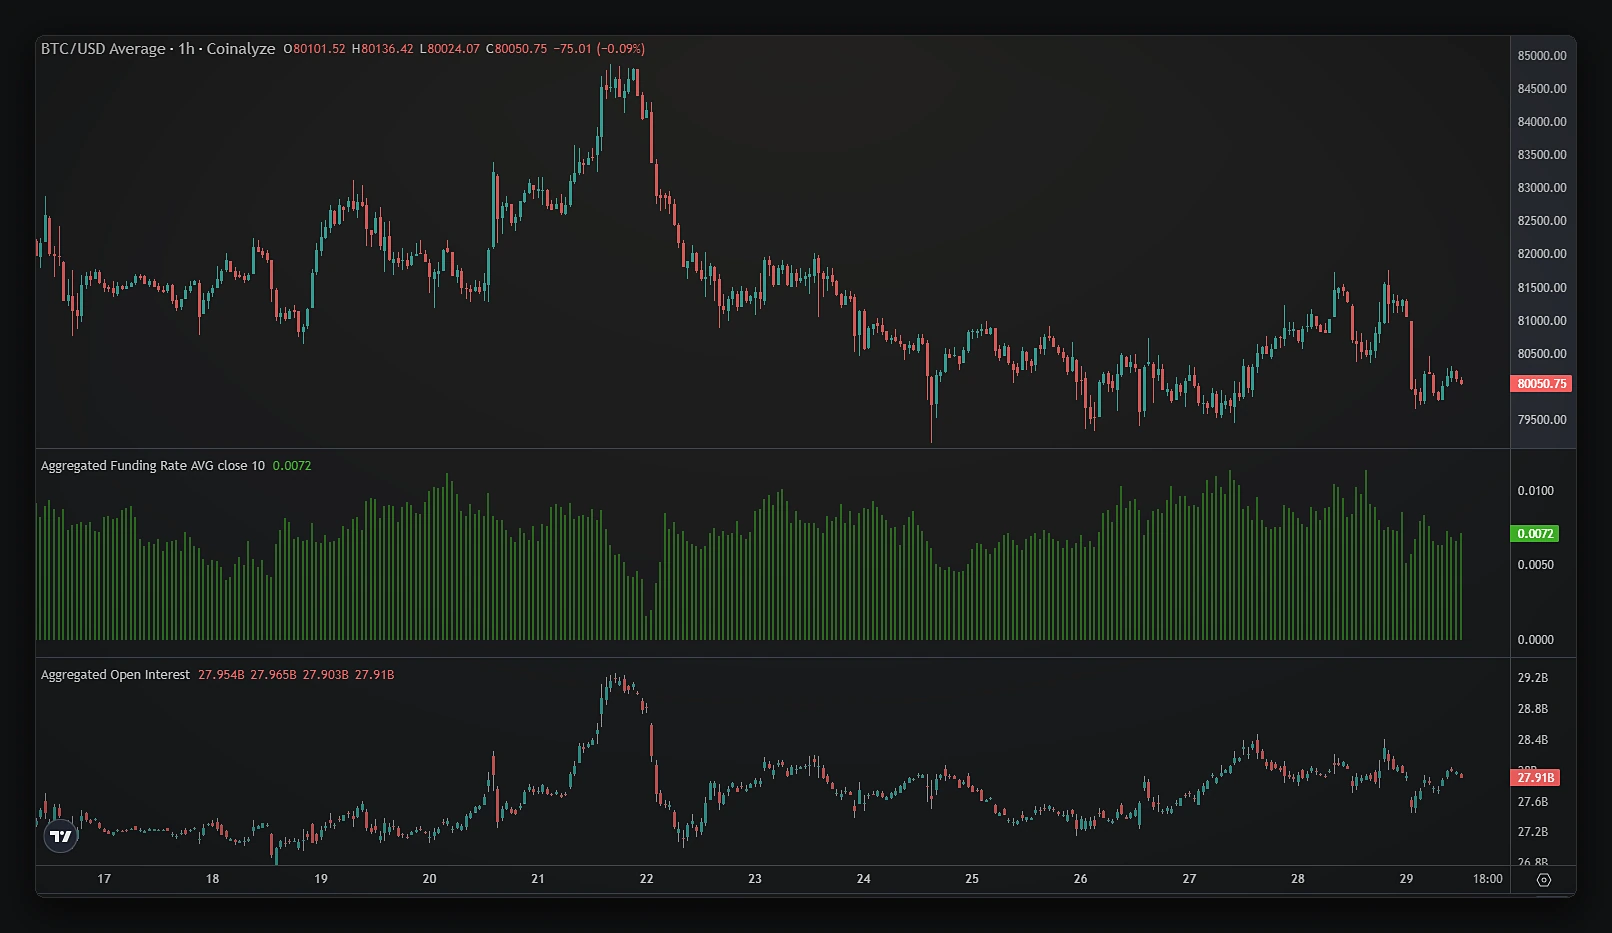Select the 18:00 time axis label

point(1488,879)
